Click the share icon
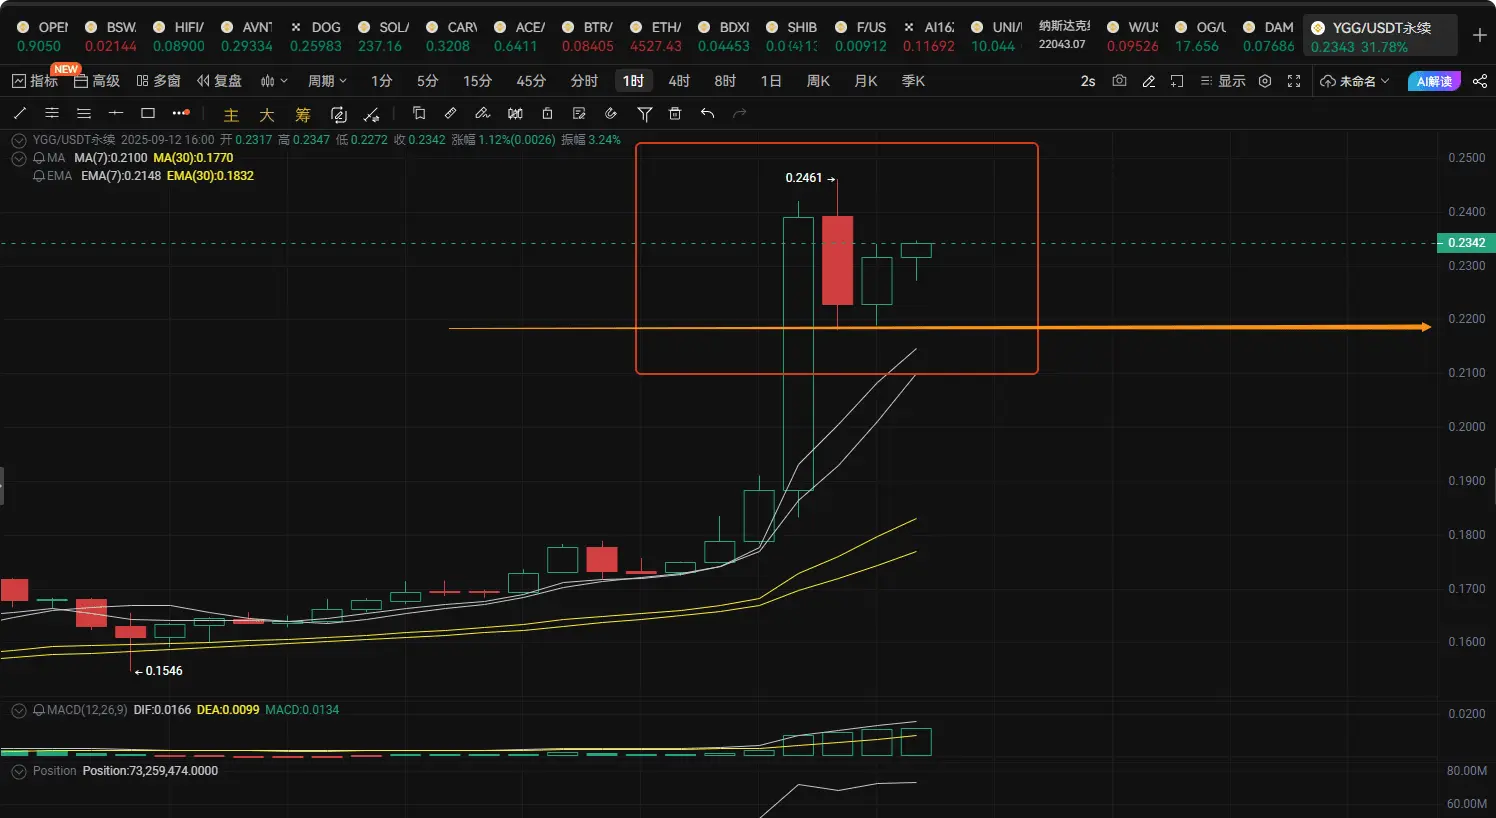Screen dimensions: 1496x818 pyautogui.click(x=1480, y=81)
